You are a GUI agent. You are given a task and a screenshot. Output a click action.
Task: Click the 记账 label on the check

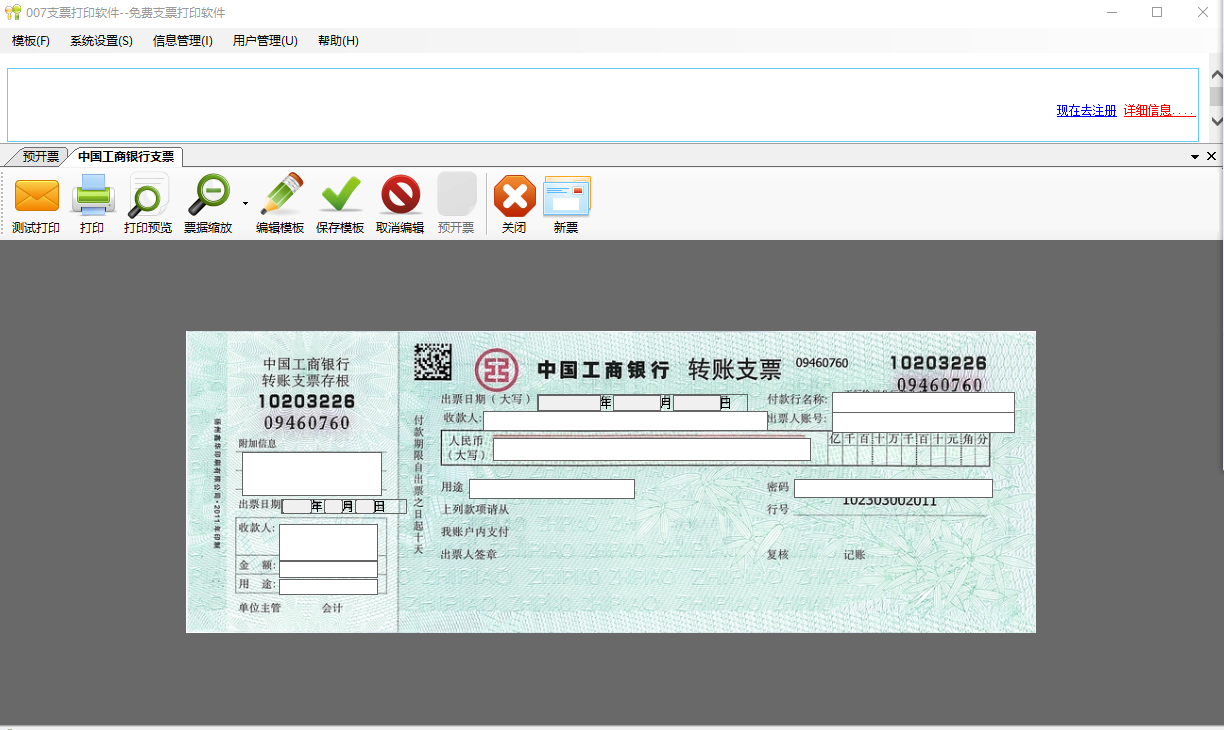854,554
